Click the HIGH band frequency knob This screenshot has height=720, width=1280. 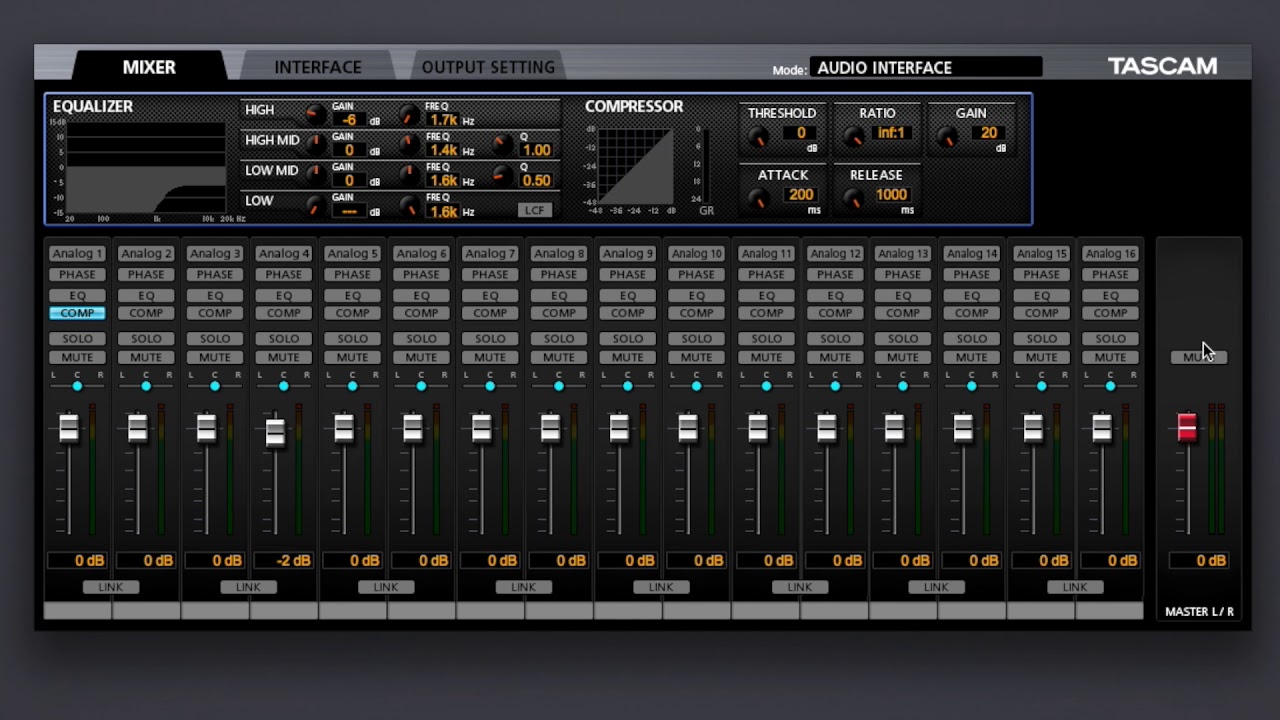click(x=409, y=116)
